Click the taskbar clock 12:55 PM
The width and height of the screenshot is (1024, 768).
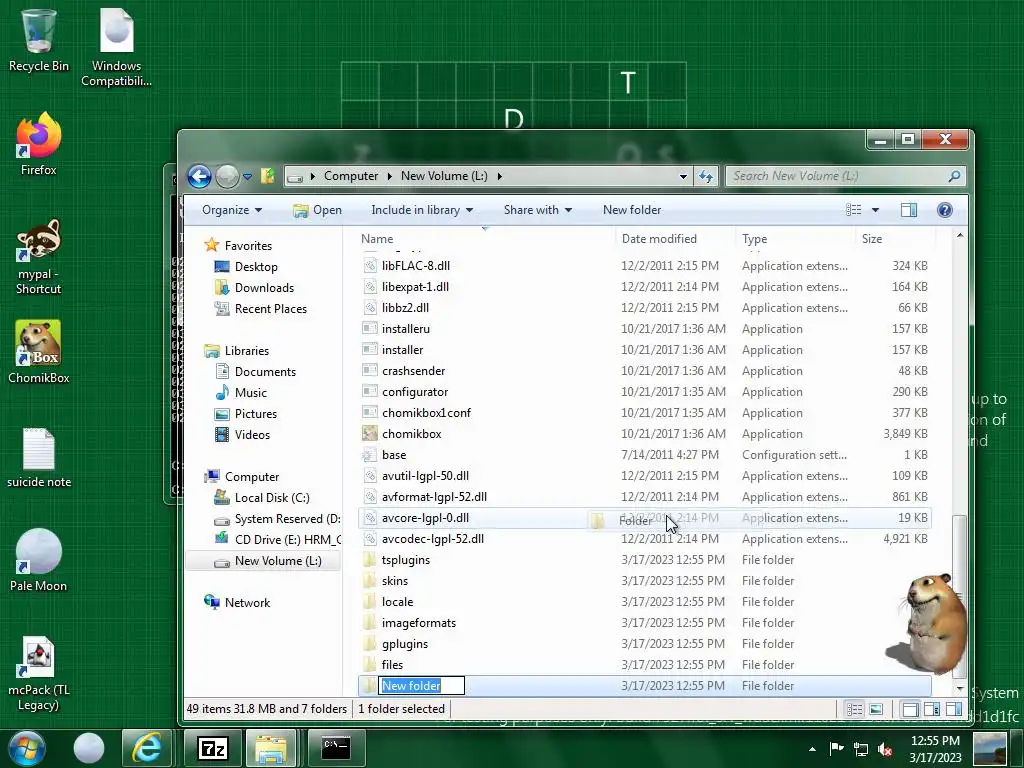pyautogui.click(x=935, y=748)
